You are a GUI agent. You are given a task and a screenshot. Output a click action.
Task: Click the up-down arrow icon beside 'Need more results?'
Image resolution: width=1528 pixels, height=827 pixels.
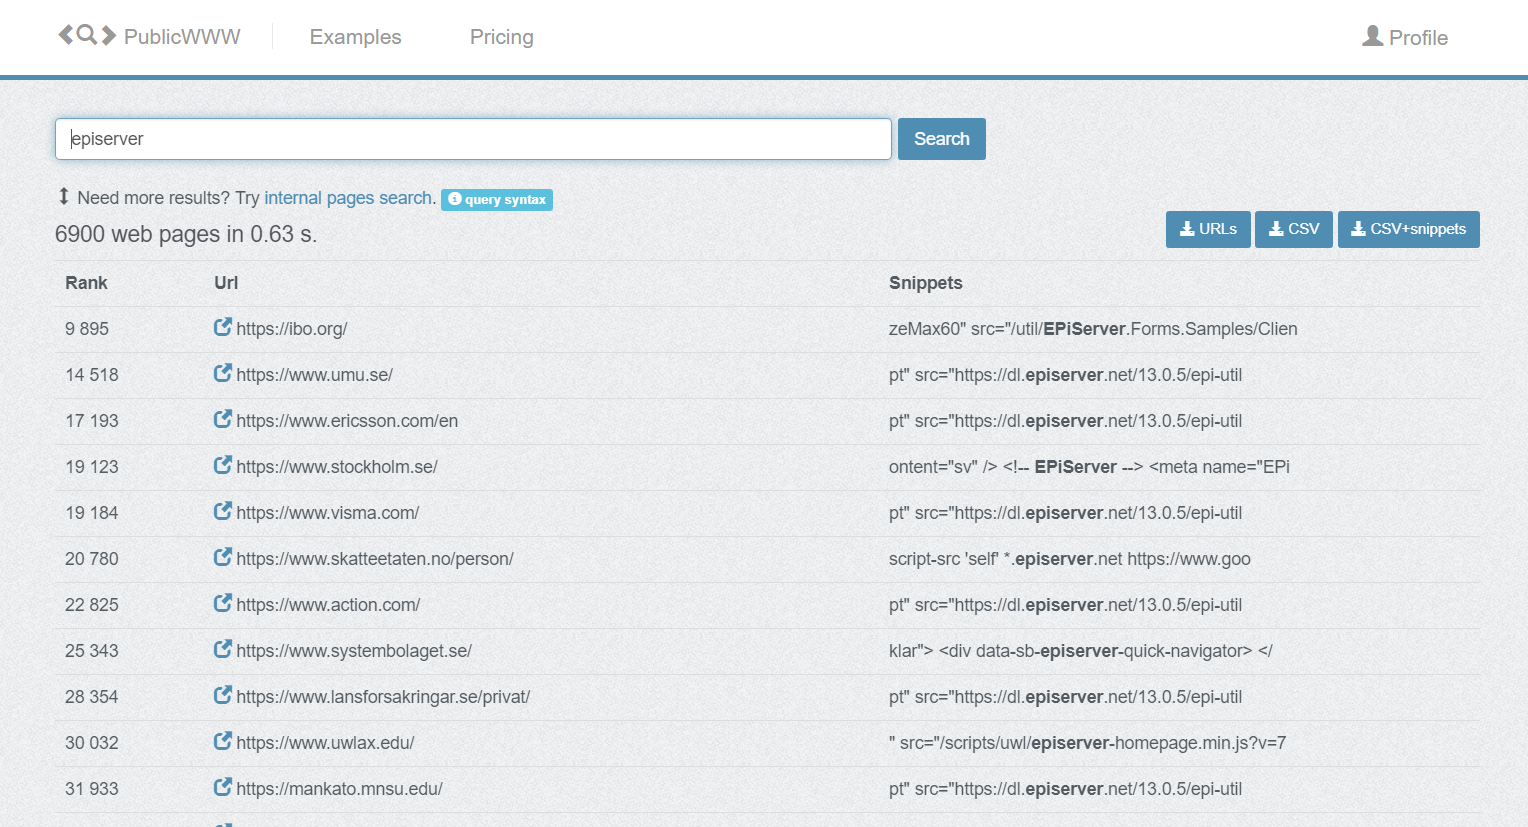click(64, 196)
